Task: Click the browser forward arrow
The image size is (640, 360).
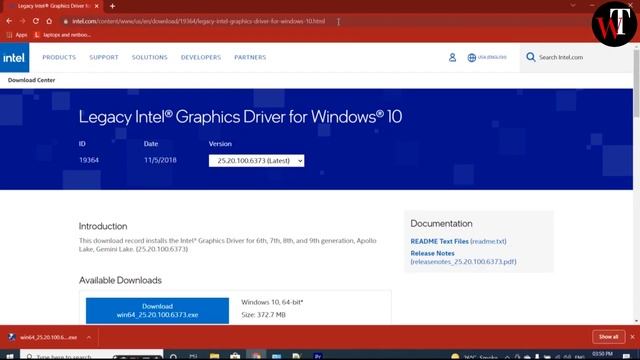Action: [x=22, y=21]
